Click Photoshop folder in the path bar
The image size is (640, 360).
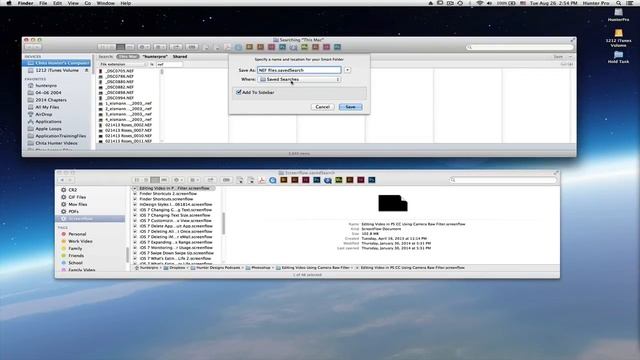pyautogui.click(x=258, y=268)
